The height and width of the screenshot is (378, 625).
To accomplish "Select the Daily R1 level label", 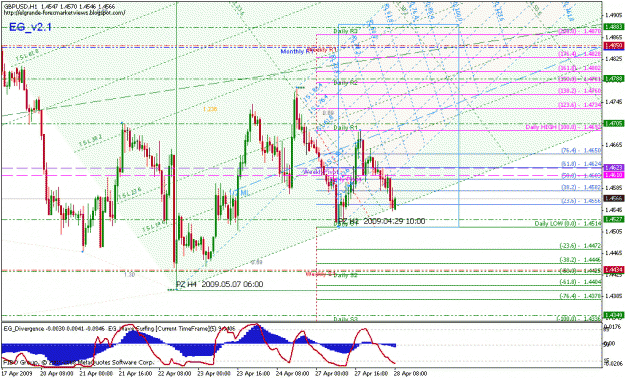I will click(345, 128).
